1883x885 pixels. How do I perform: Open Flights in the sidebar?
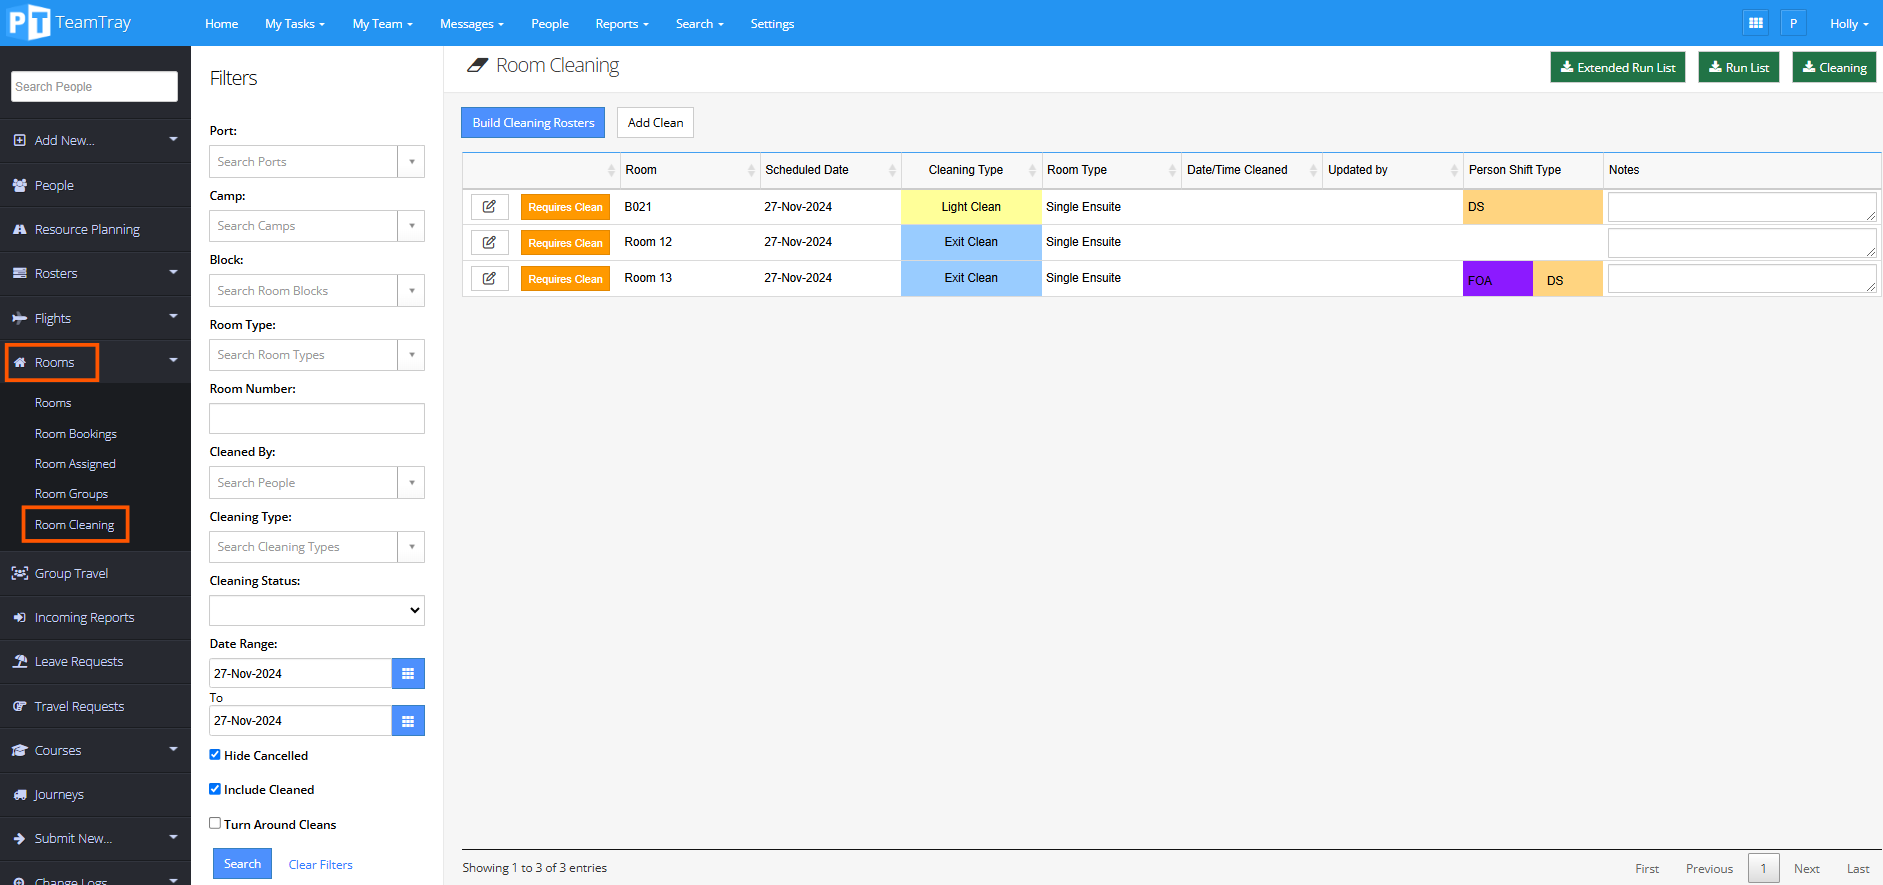click(53, 318)
